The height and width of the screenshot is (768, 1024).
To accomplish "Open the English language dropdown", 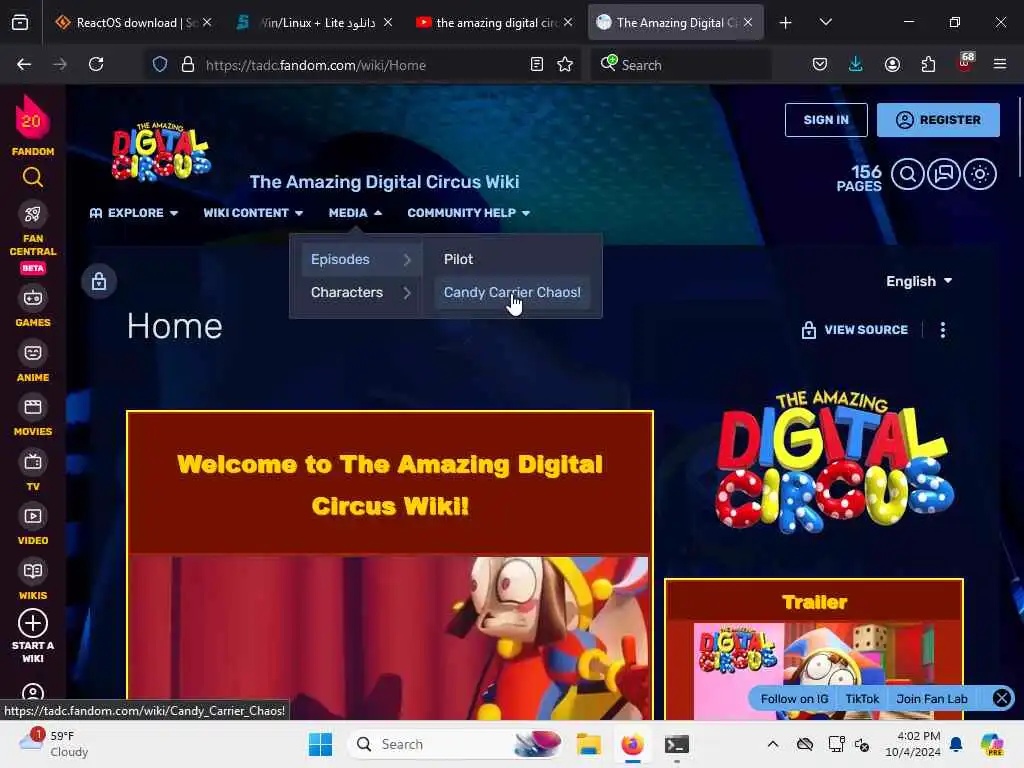I will 919,281.
